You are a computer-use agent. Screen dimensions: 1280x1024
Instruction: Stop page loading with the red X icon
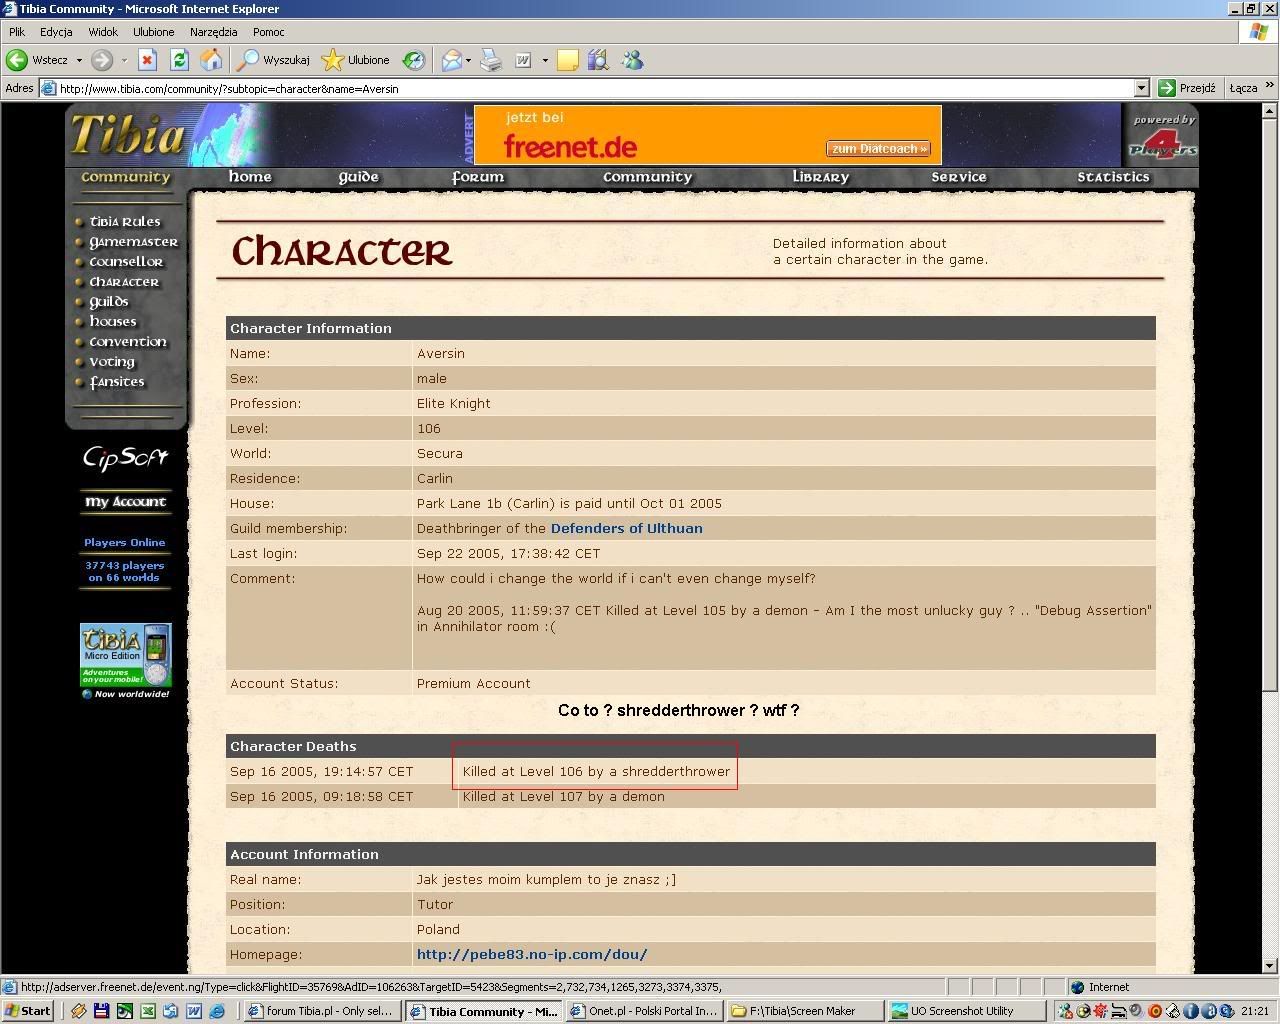(x=147, y=60)
